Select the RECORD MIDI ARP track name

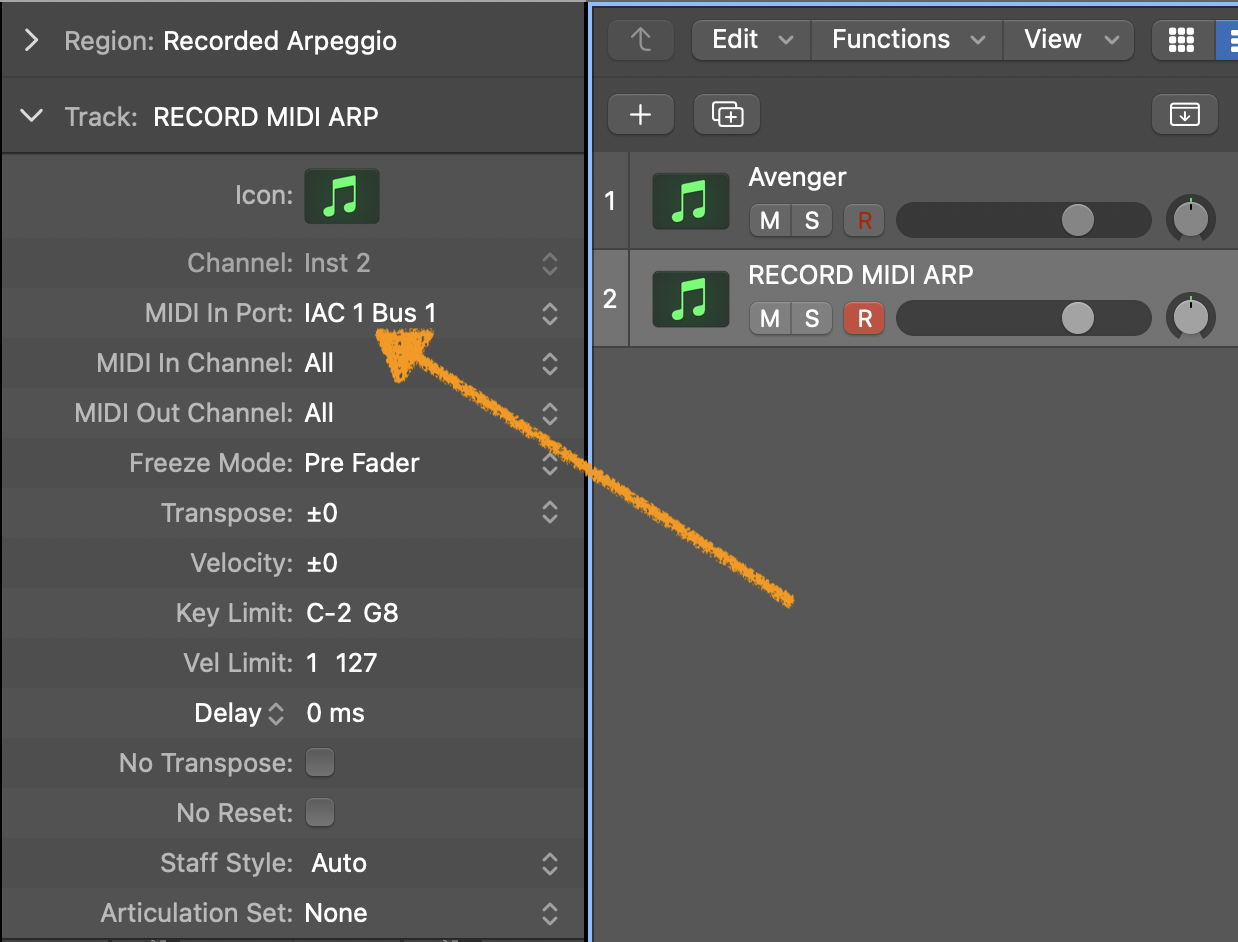(x=860, y=275)
